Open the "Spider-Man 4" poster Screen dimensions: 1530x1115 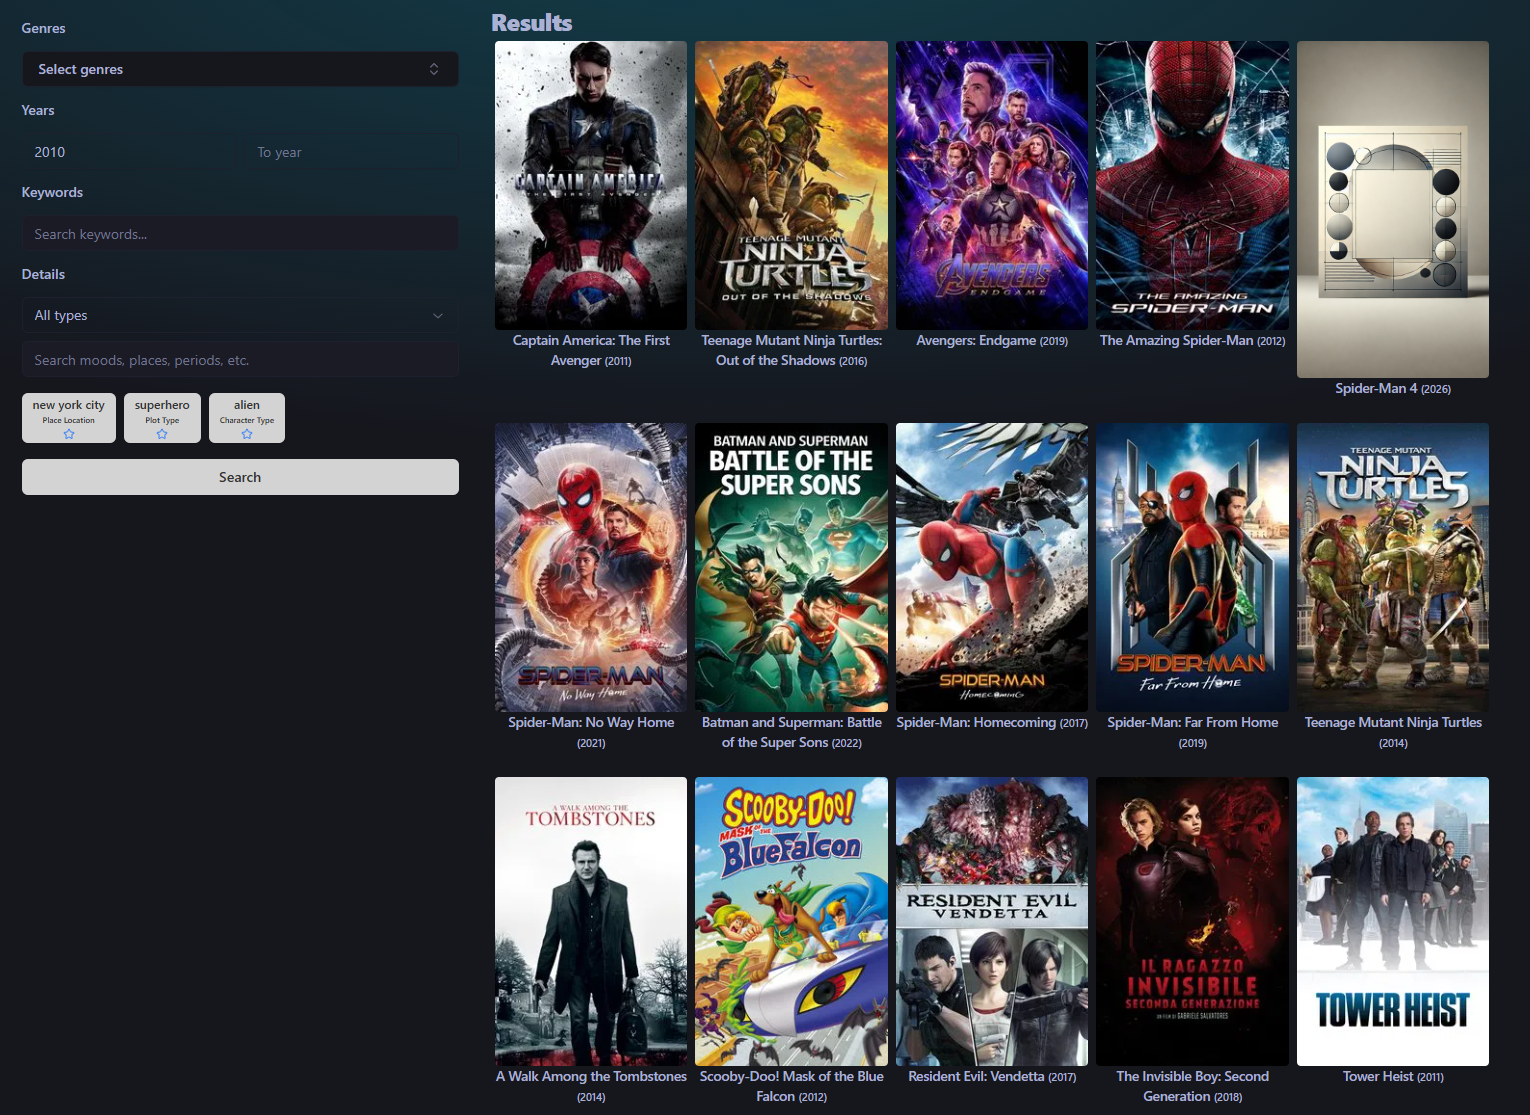click(1392, 209)
